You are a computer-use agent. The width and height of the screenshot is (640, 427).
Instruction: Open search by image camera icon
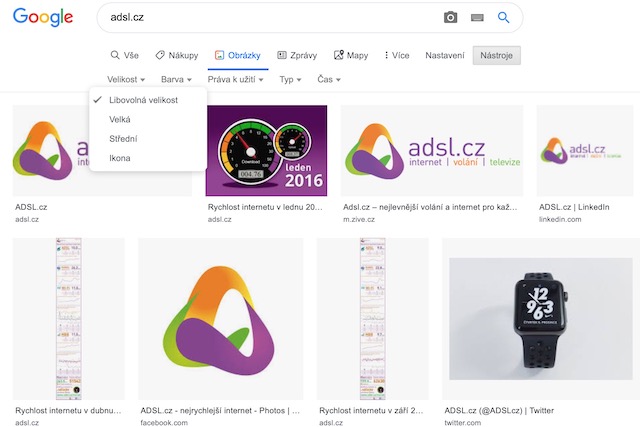click(450, 18)
